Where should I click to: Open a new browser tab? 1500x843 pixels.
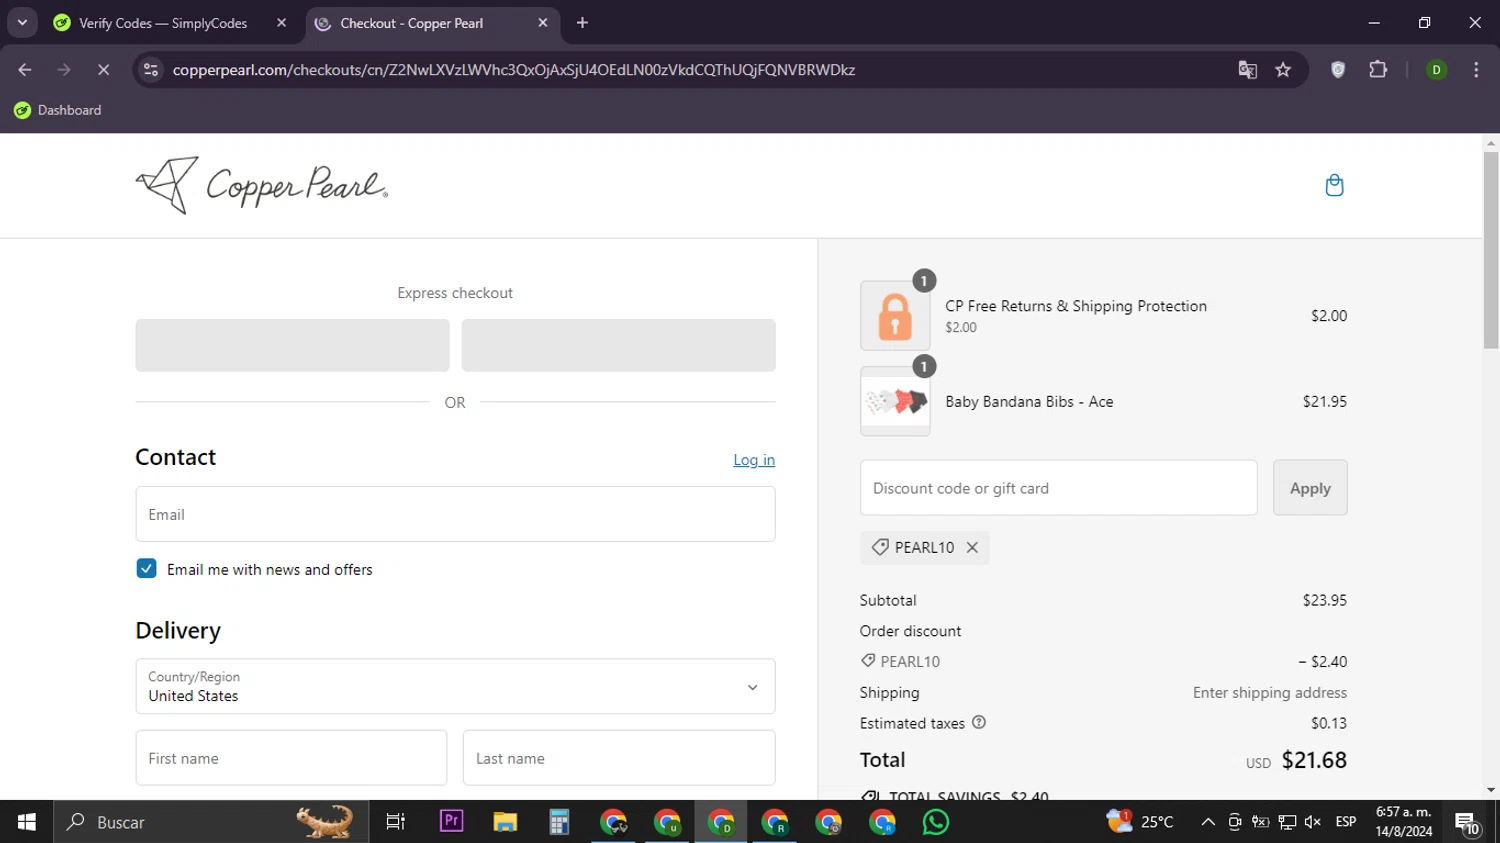[582, 23]
